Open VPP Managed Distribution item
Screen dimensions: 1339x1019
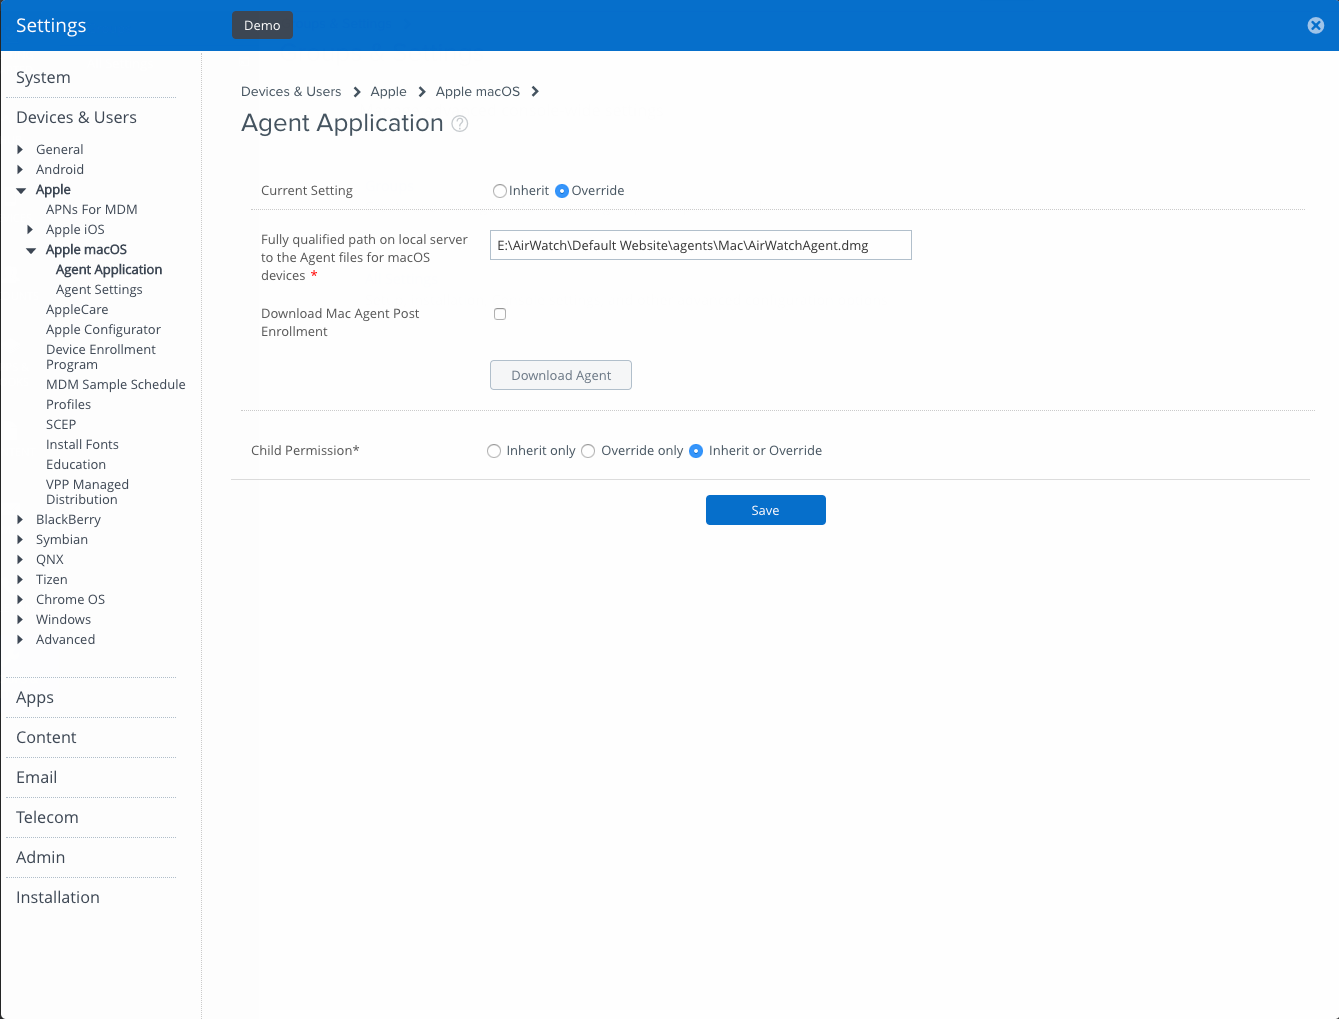coord(87,492)
